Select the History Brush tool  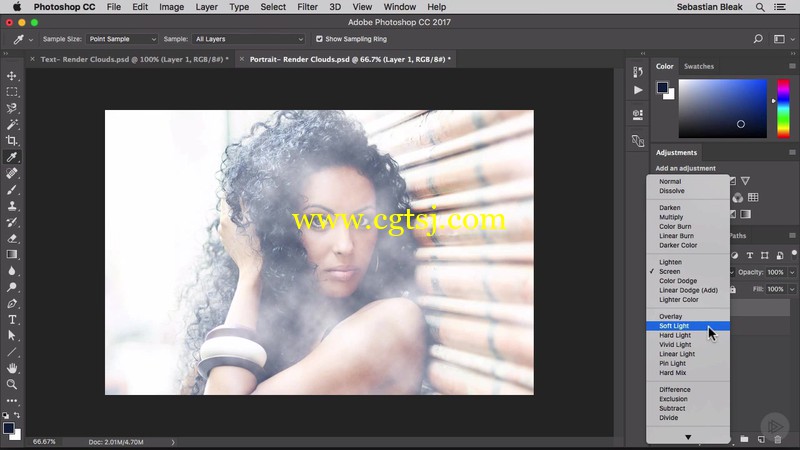point(12,222)
